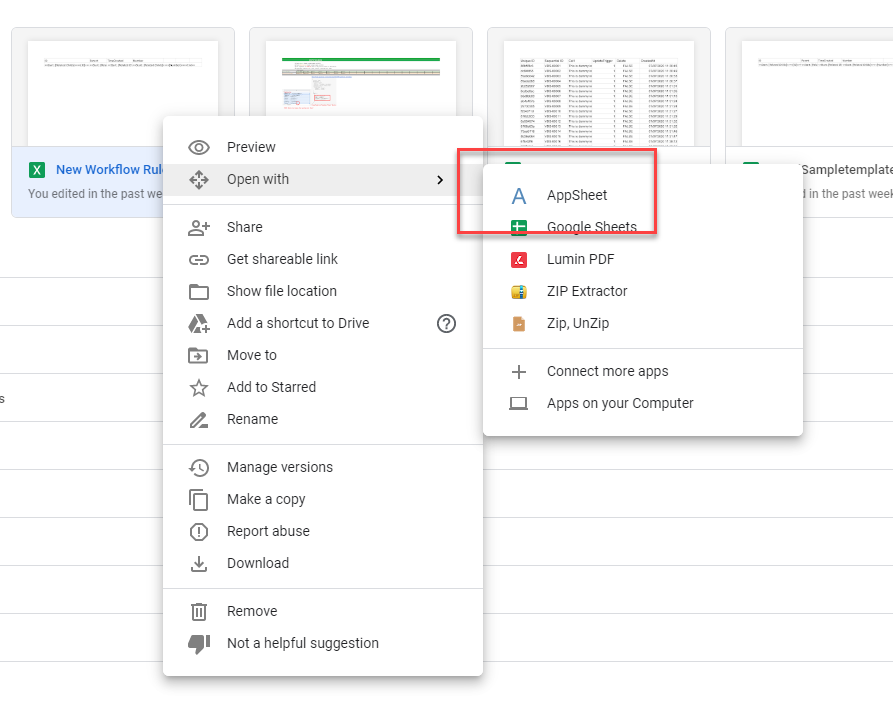Click the Google Sheets green icon

519,227
